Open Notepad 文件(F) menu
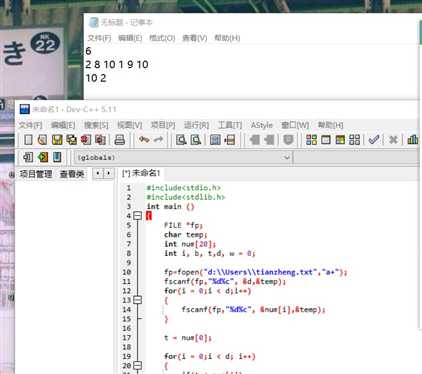The height and width of the screenshot is (374, 422). click(99, 38)
